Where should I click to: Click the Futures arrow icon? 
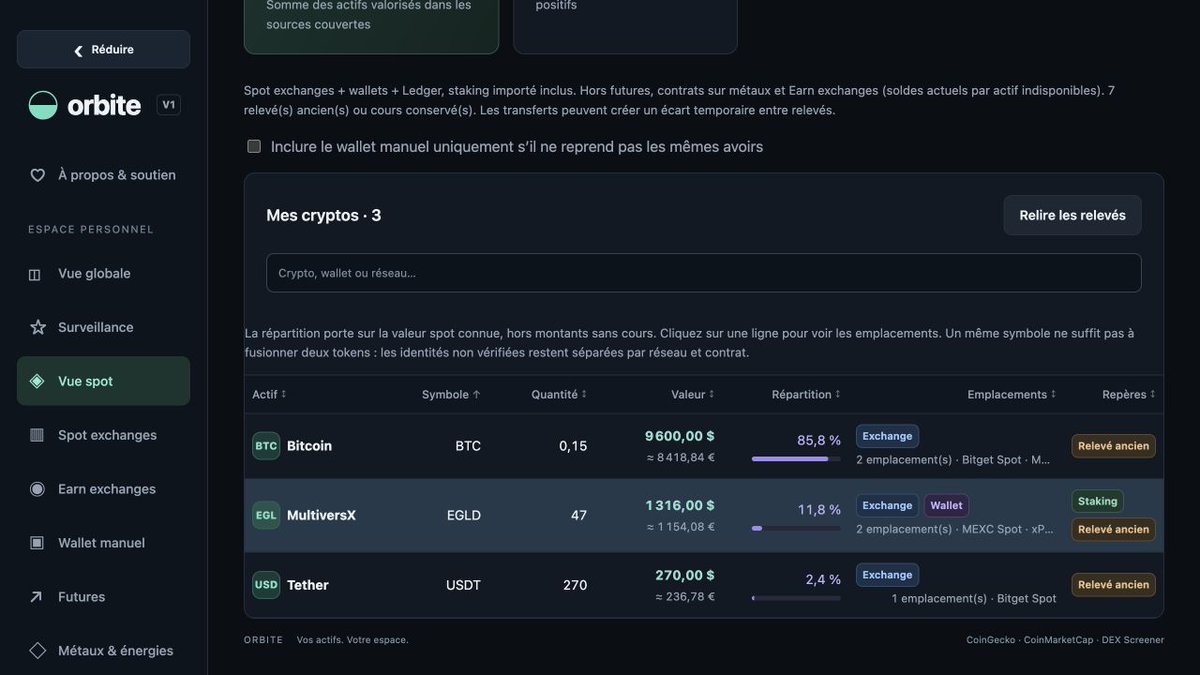37,597
